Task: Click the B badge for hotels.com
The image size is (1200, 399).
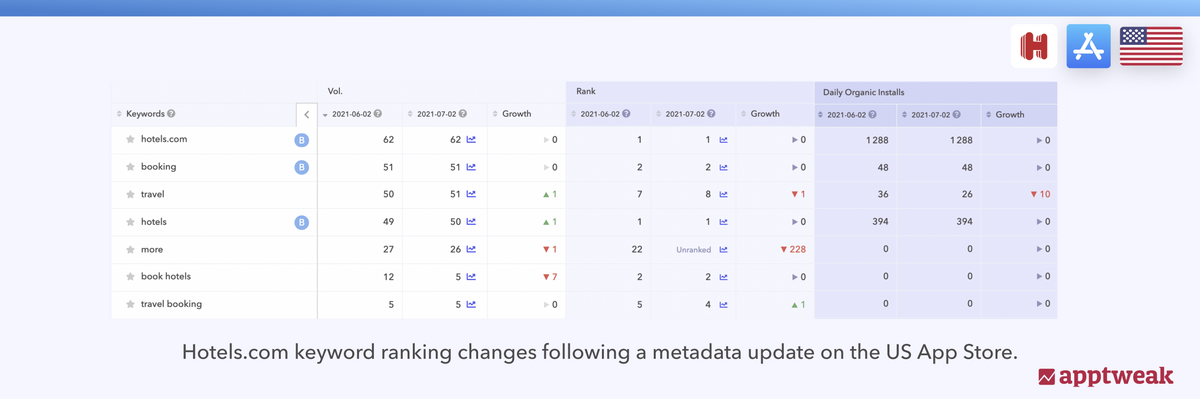Action: 301,140
